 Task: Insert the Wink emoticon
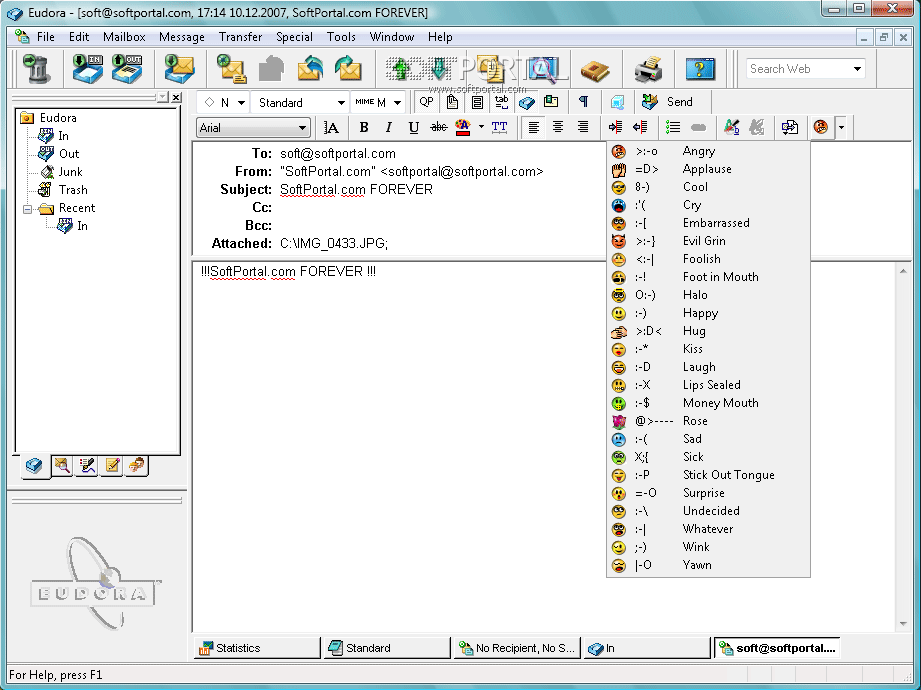click(x=708, y=547)
